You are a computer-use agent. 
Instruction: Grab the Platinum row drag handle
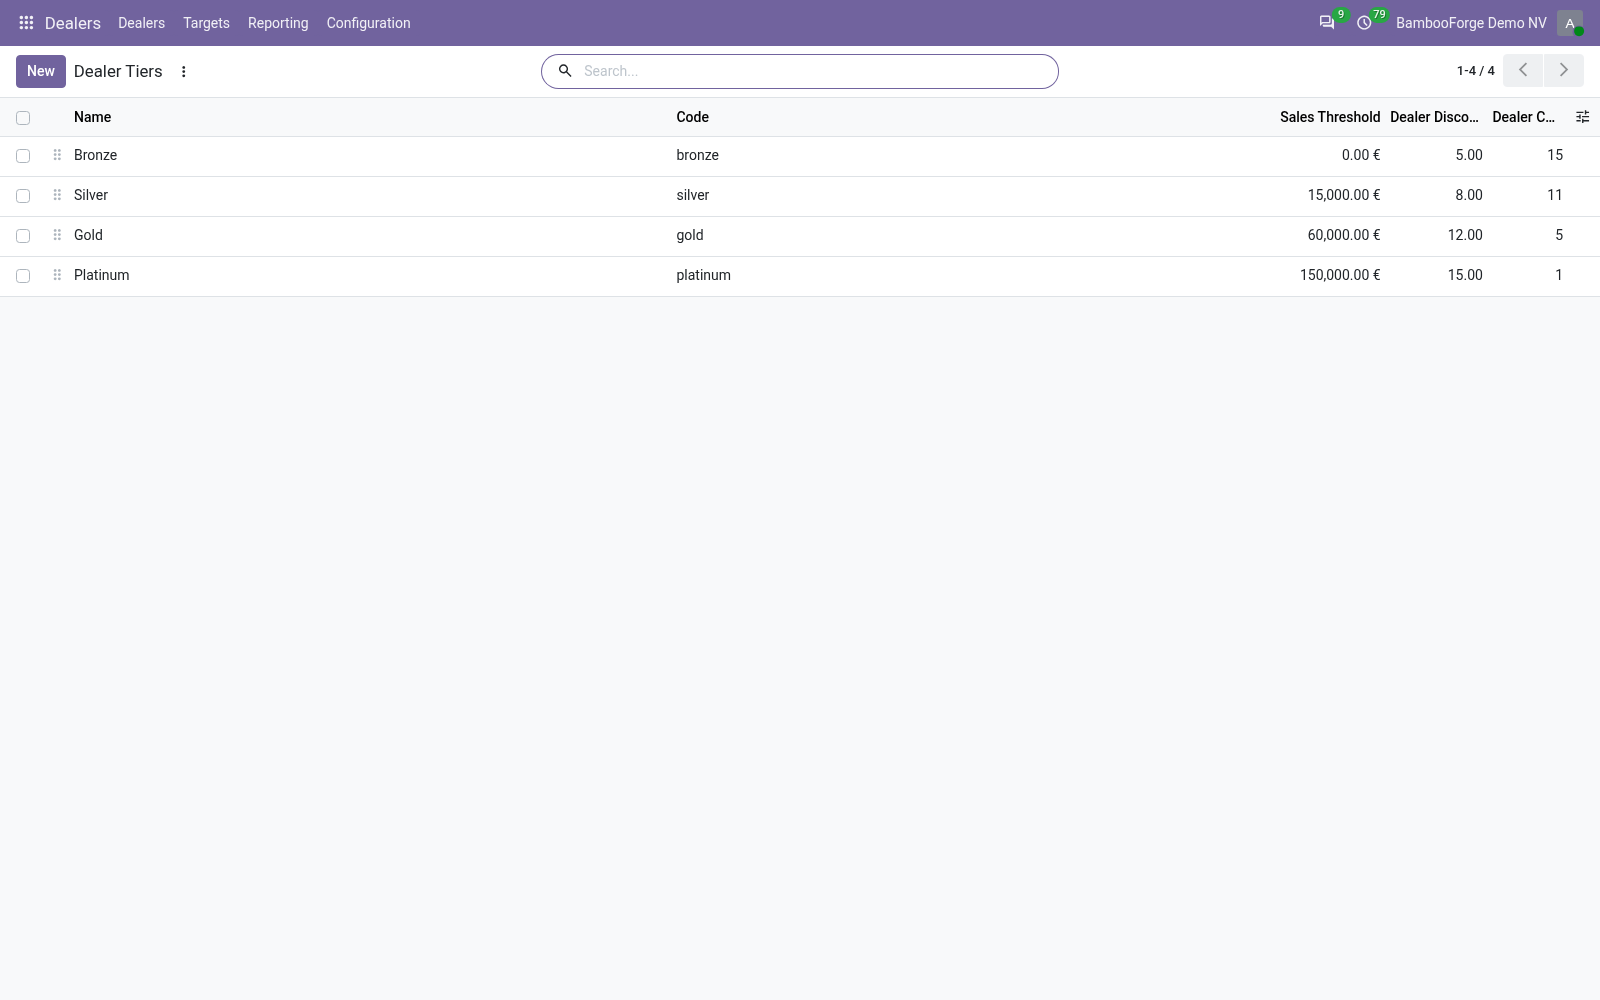click(57, 275)
